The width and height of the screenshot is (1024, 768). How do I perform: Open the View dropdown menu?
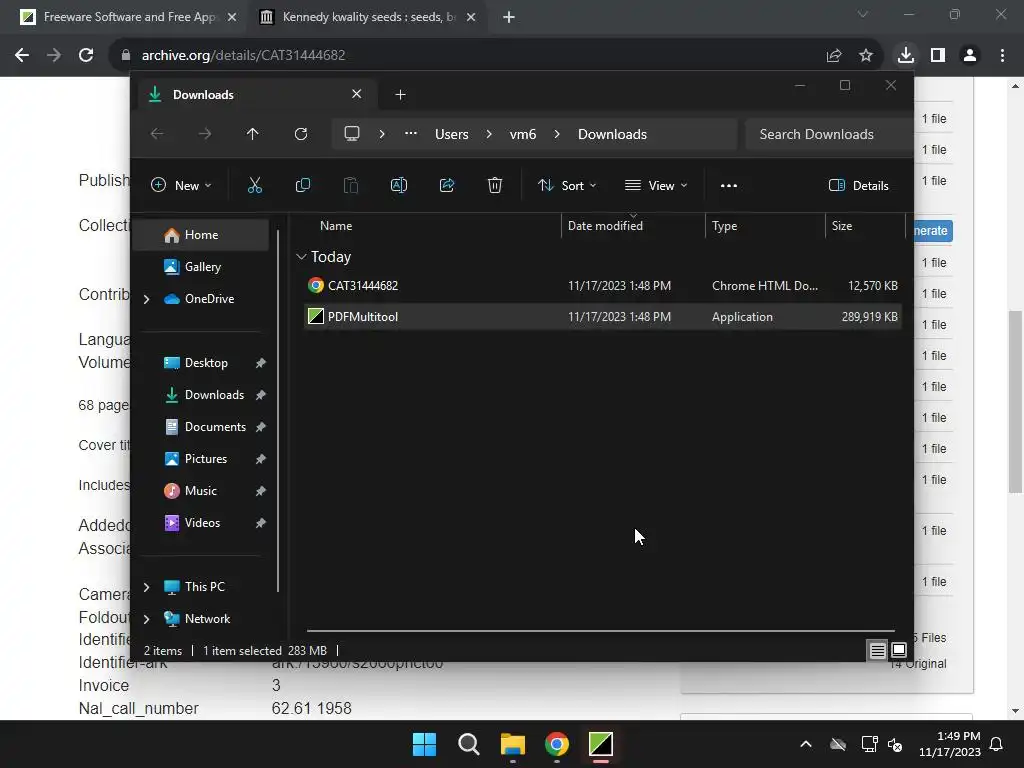pyautogui.click(x=656, y=185)
